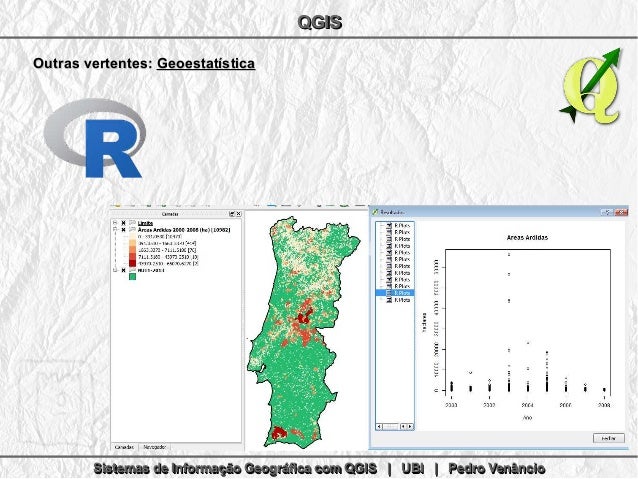Click the UBI footer text
The height and width of the screenshot is (479, 638).
click(413, 468)
